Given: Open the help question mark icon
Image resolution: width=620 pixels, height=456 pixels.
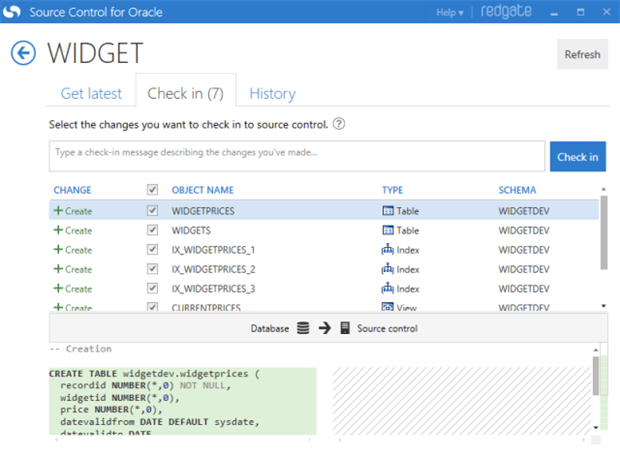Looking at the screenshot, I should click(339, 124).
